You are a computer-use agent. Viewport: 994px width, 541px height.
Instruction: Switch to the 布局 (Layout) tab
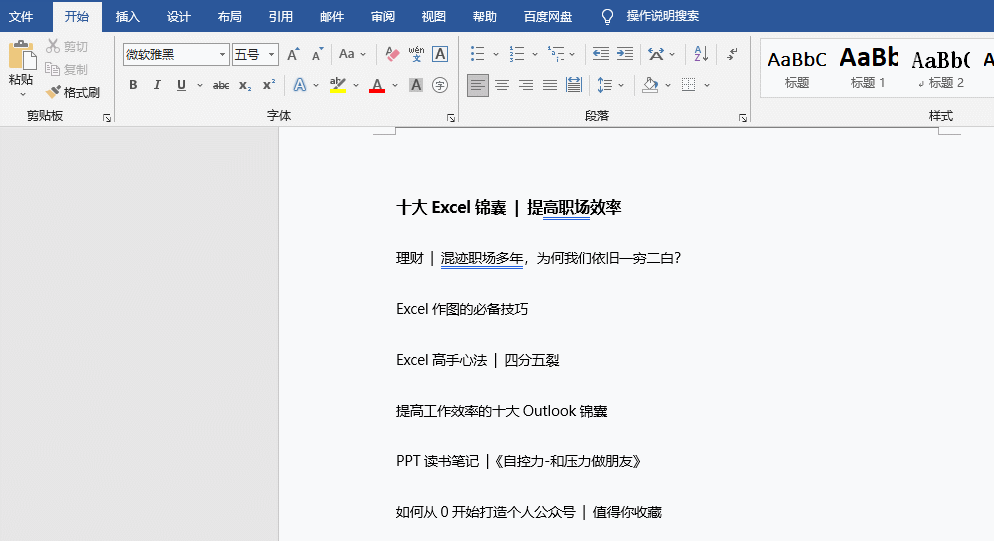tap(229, 16)
